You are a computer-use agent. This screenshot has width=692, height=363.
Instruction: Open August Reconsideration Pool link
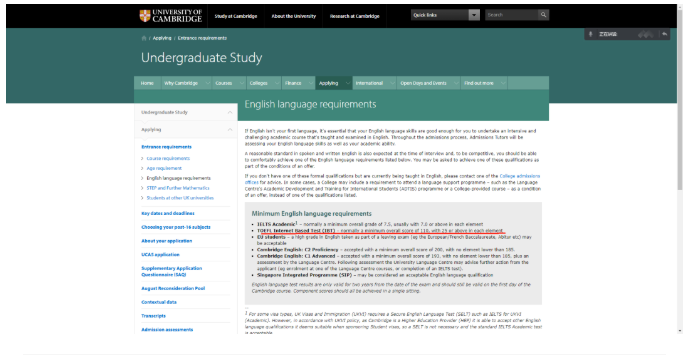click(173, 288)
